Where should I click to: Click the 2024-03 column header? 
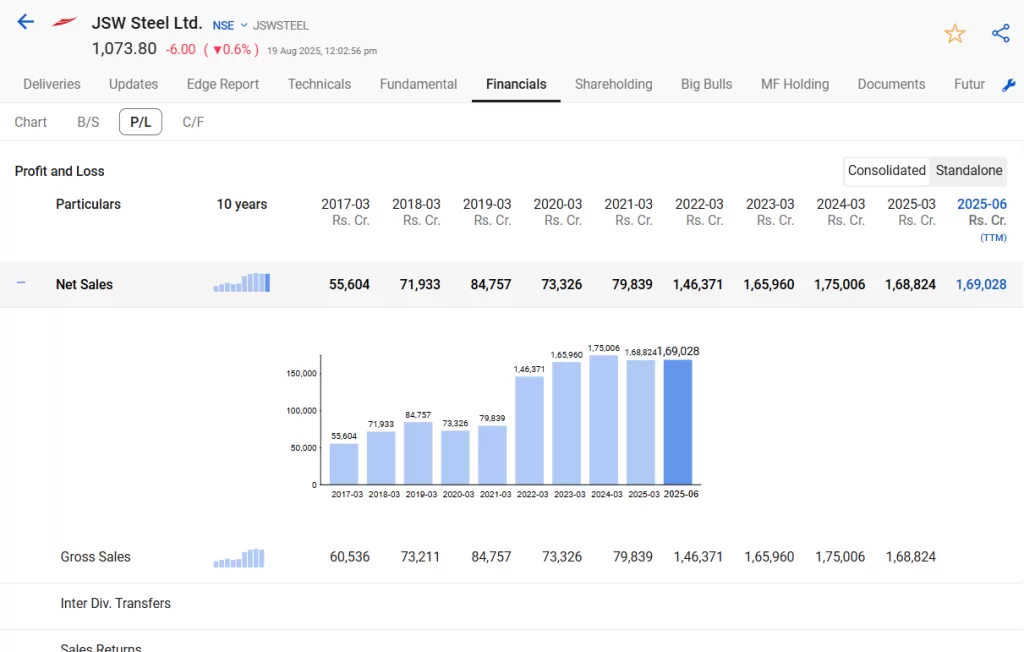point(840,212)
